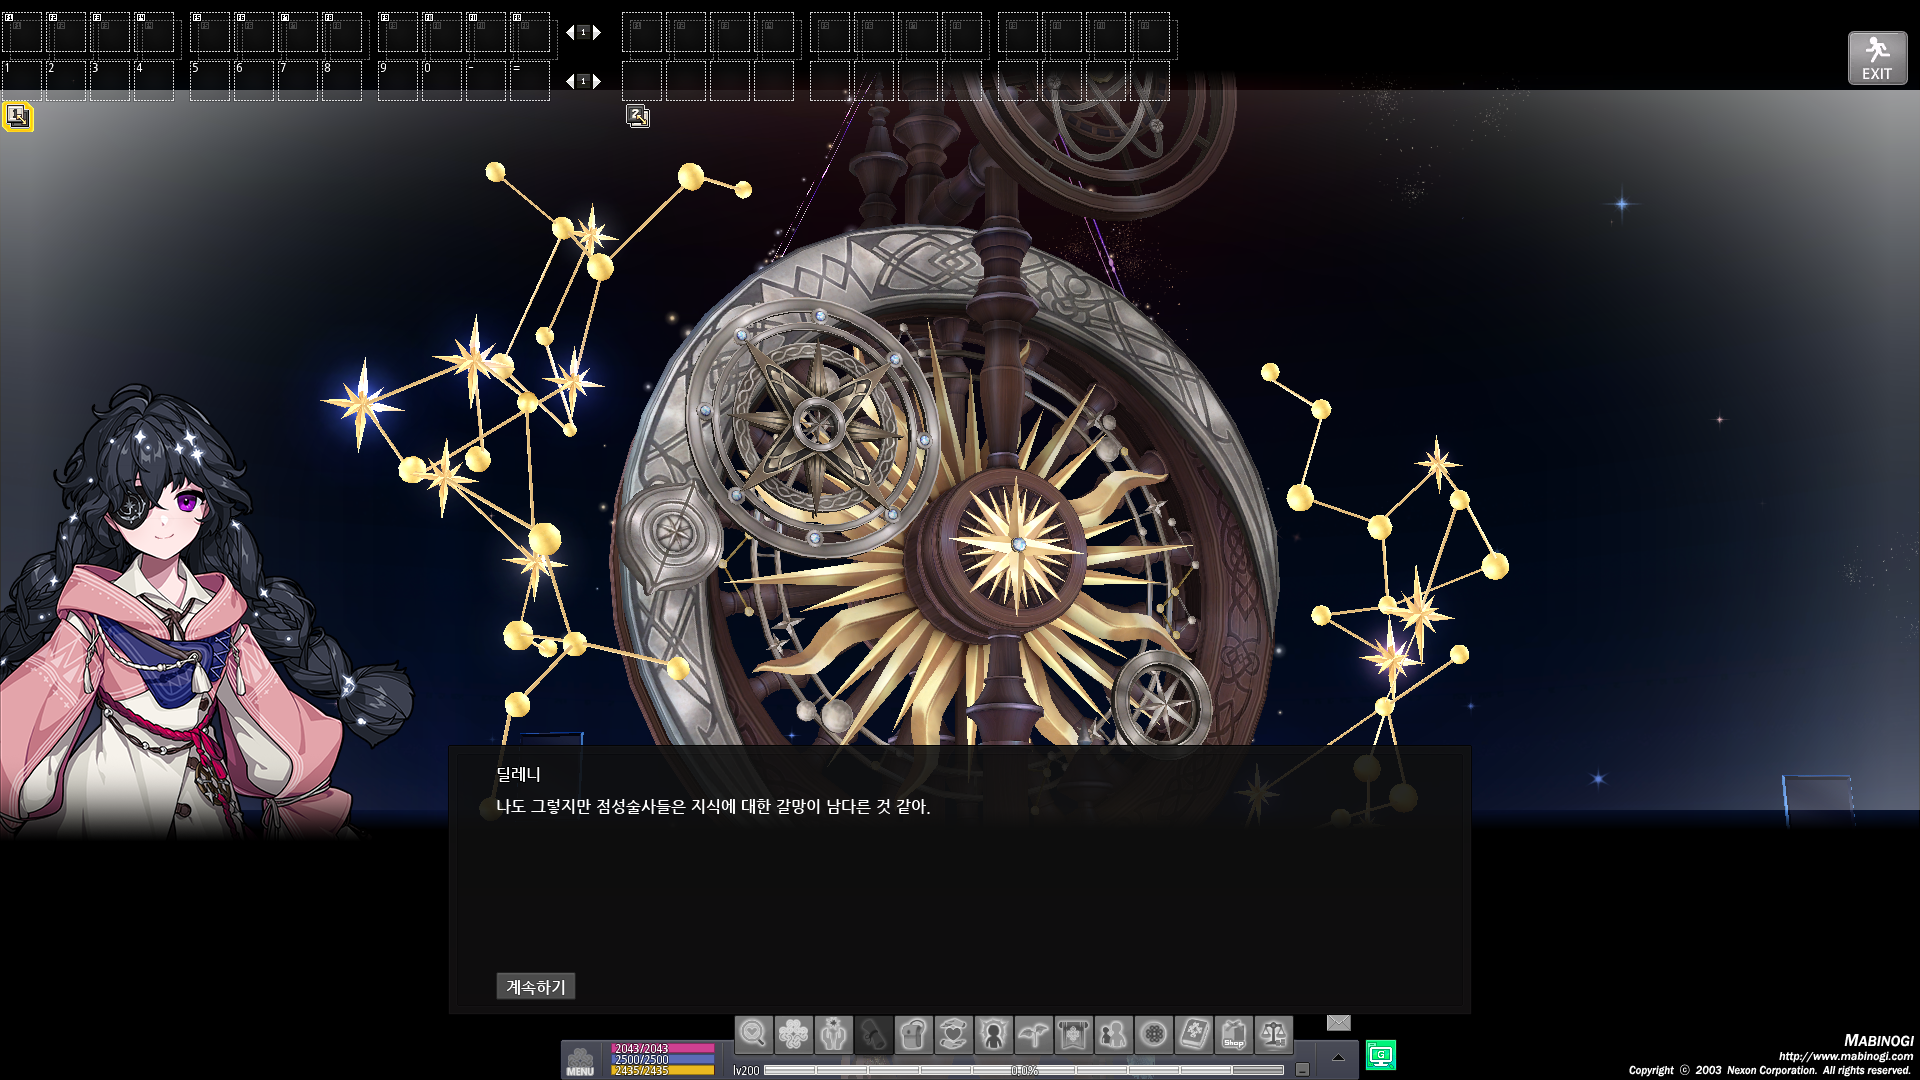This screenshot has width=1920, height=1080.
Task: Open the two people friends icon
Action: (1114, 1034)
